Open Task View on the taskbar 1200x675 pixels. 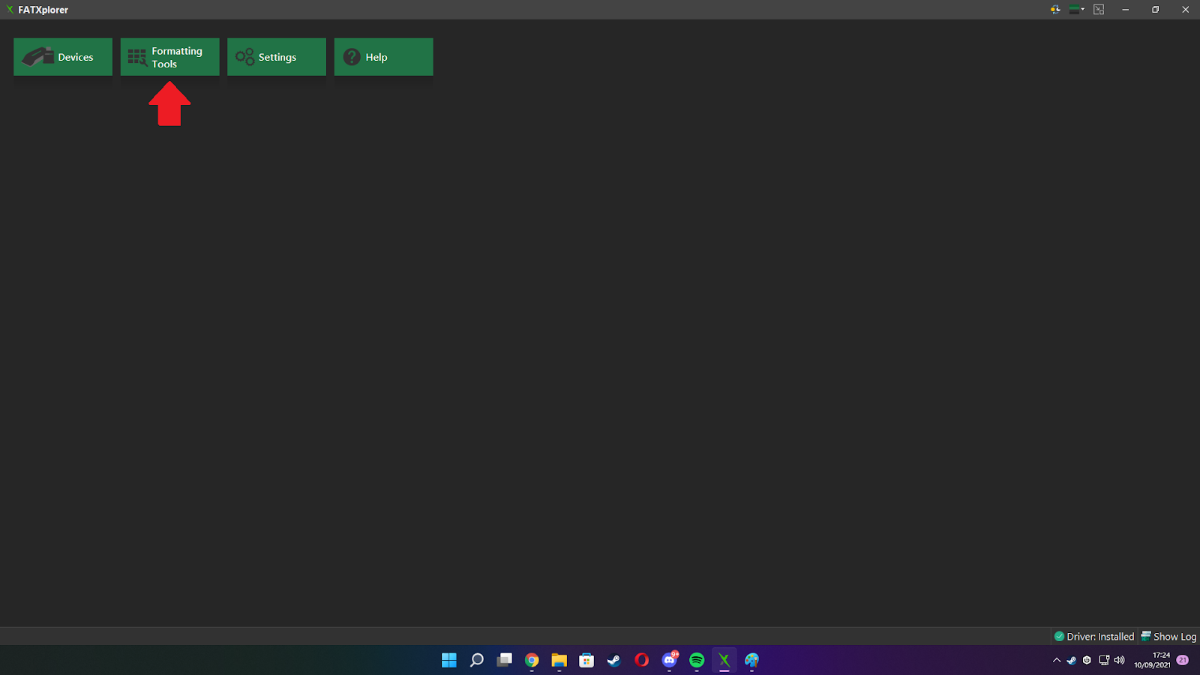[x=505, y=660]
